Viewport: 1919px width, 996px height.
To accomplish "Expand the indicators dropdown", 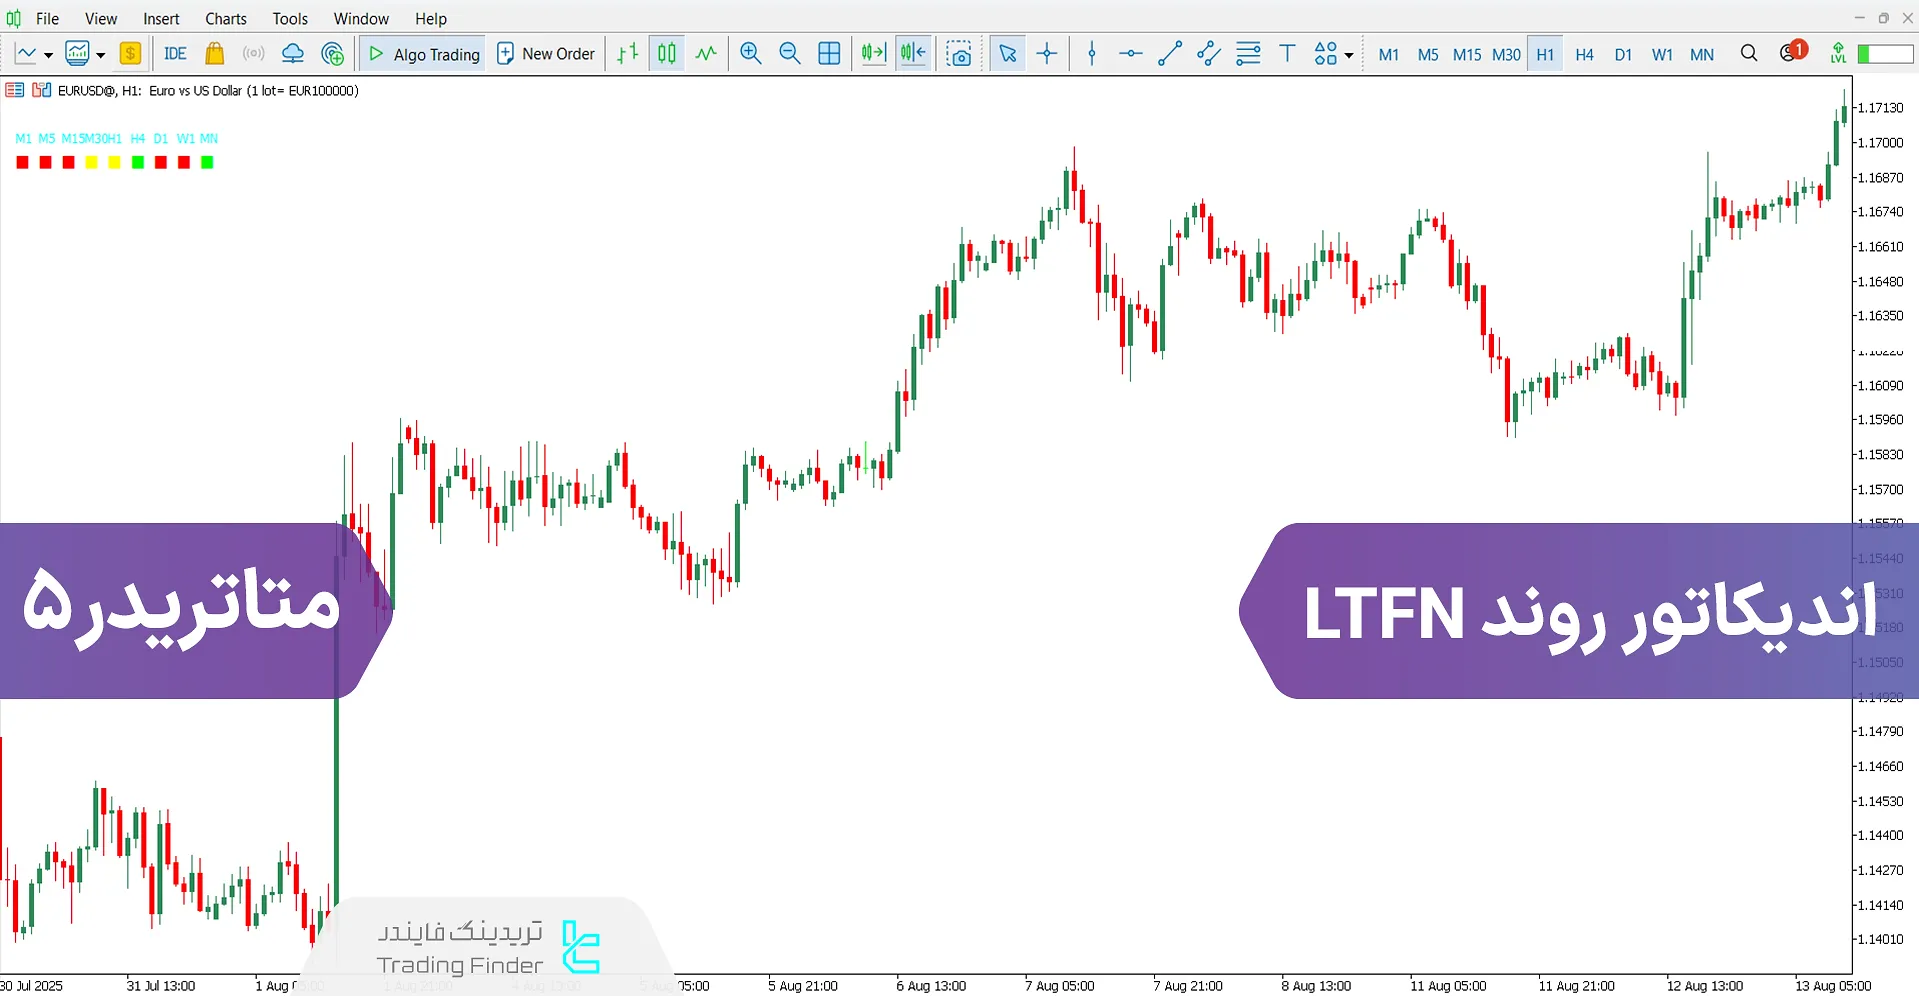I will [99, 54].
